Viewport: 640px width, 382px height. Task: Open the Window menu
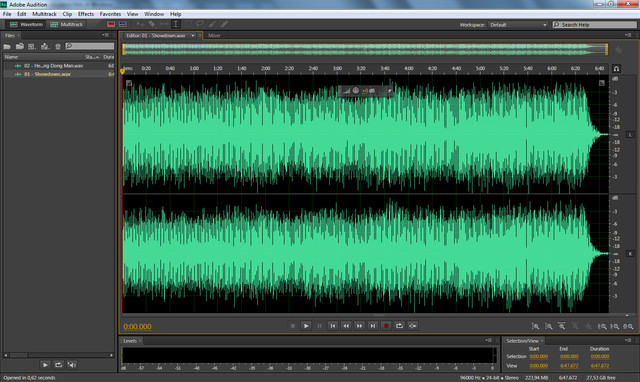pos(154,14)
